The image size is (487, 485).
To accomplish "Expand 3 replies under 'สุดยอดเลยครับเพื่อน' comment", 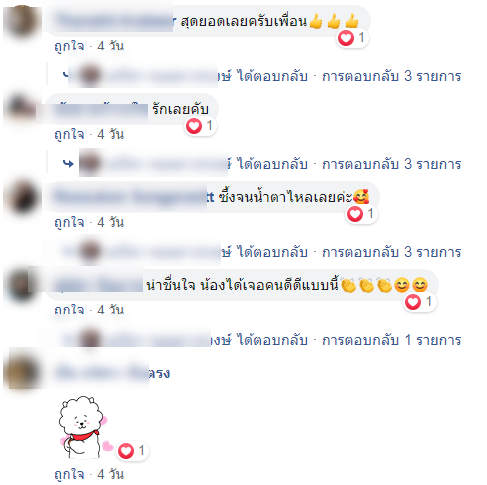I will (392, 76).
